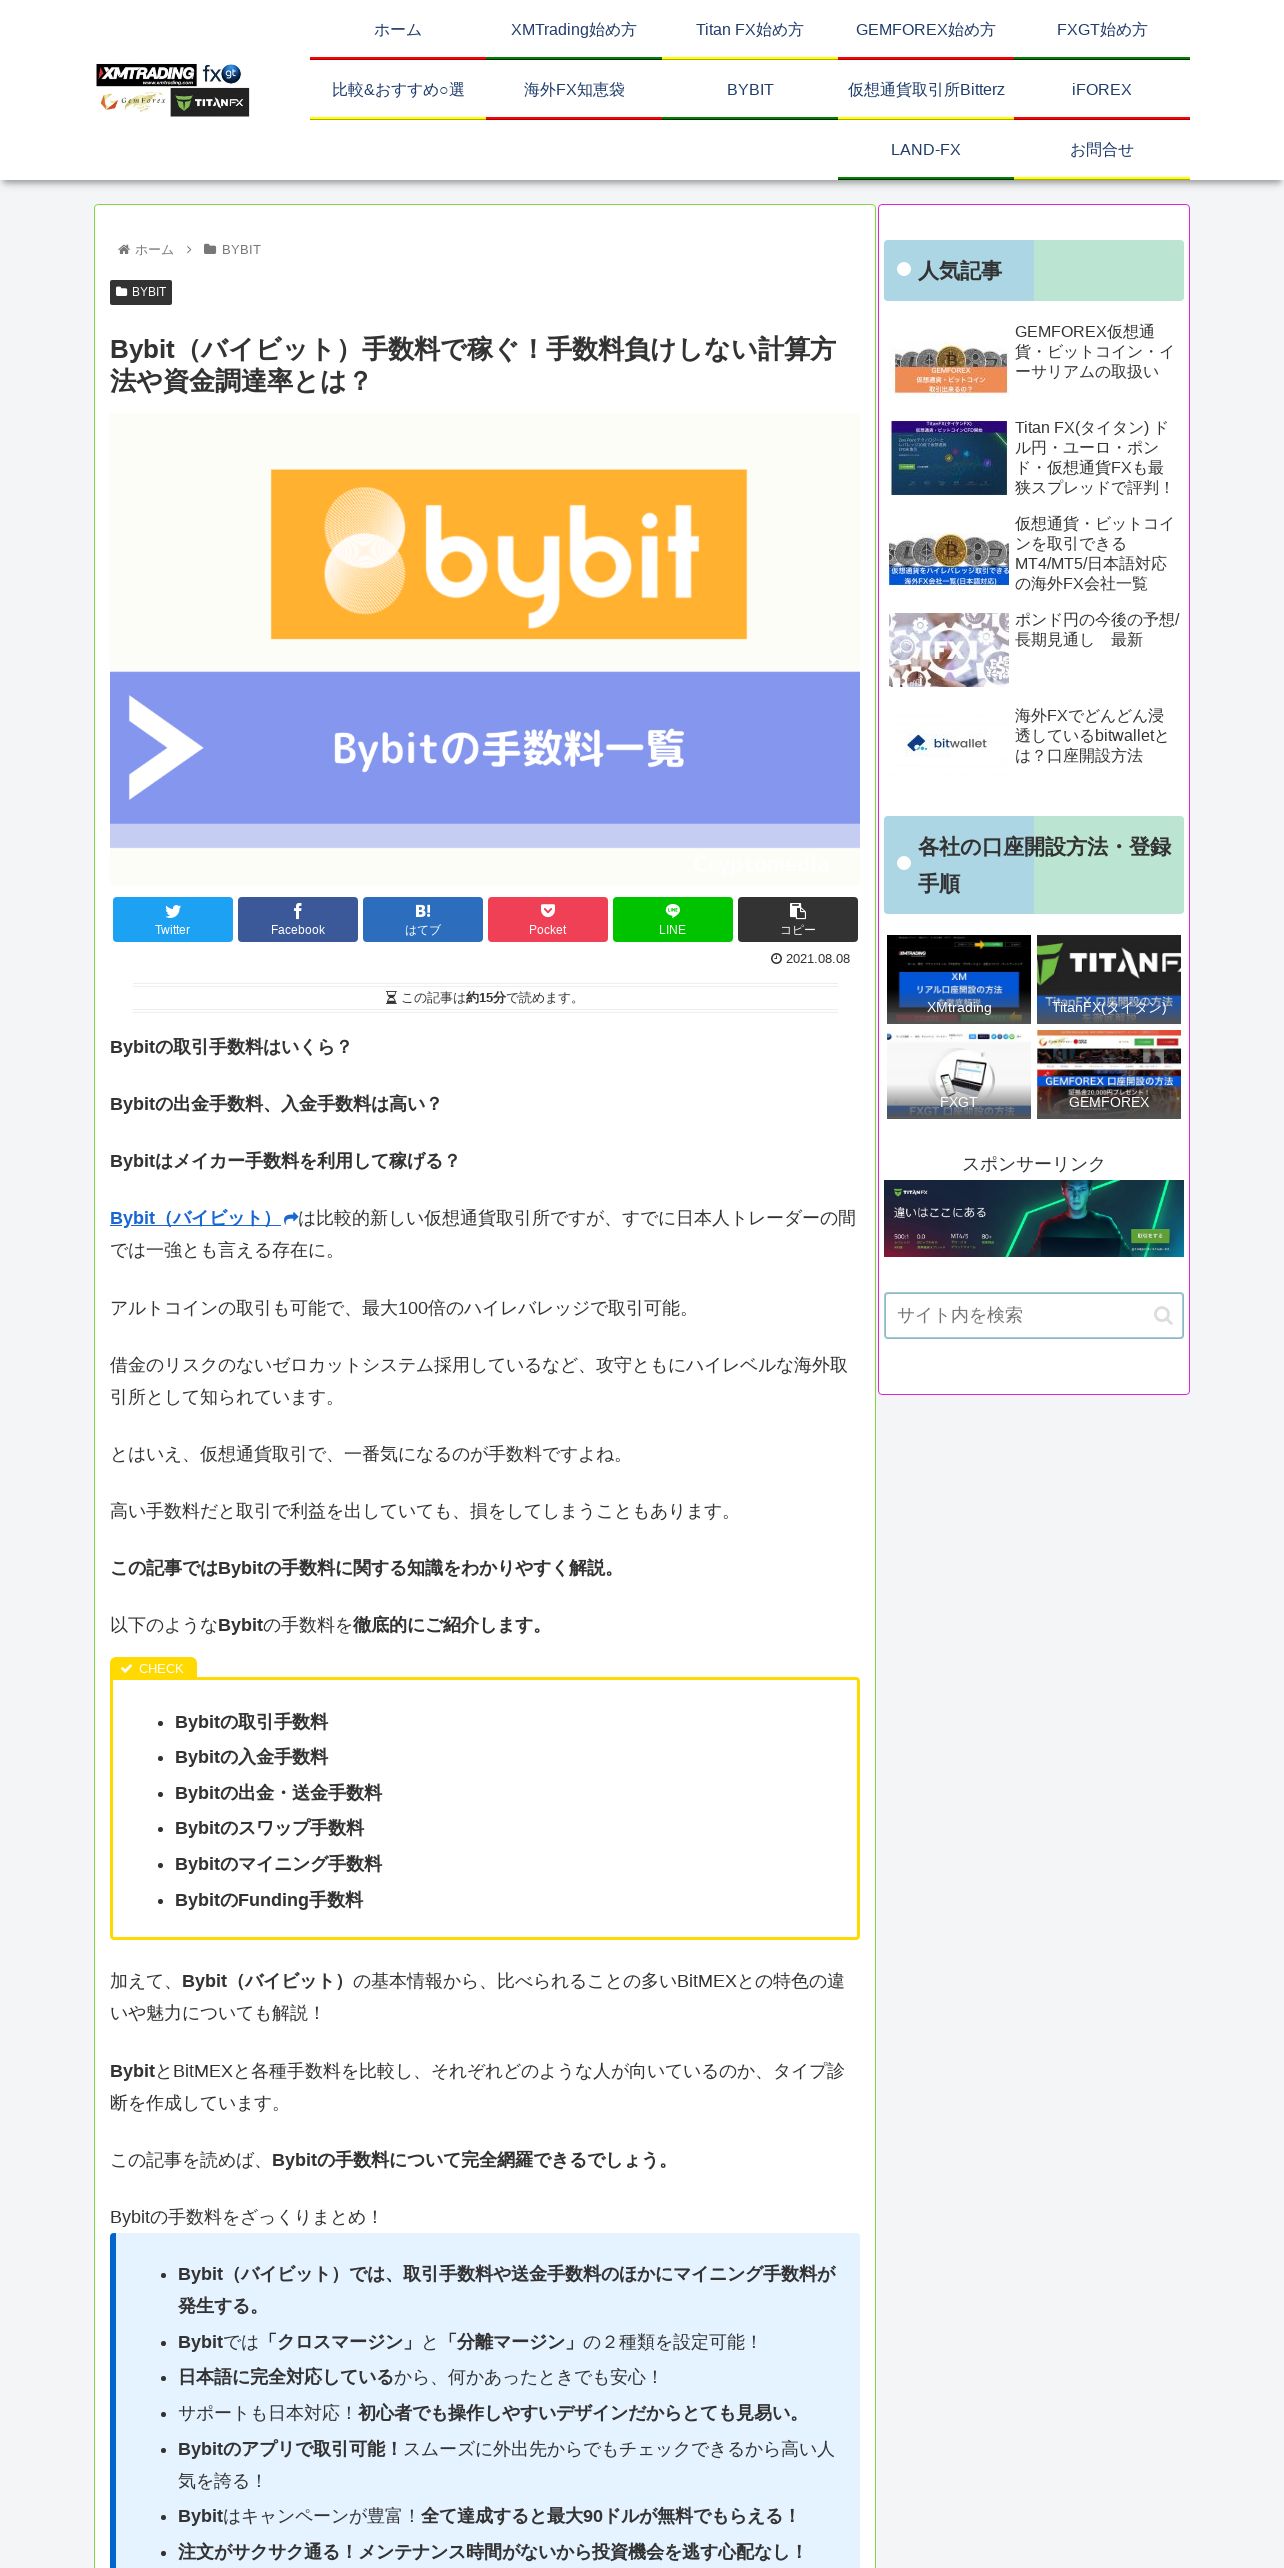Open the TitanFX(タイタン) account opening card
The image size is (1284, 2568).
tap(1109, 979)
